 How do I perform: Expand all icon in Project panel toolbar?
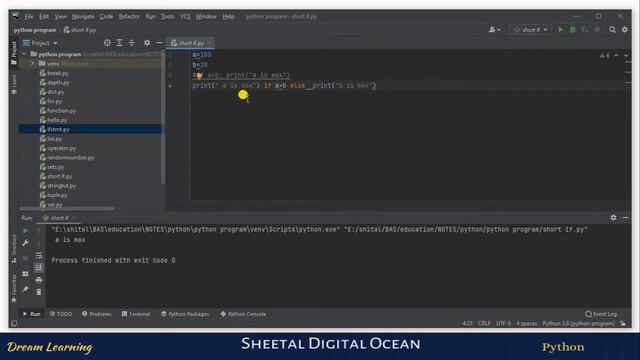(120, 43)
